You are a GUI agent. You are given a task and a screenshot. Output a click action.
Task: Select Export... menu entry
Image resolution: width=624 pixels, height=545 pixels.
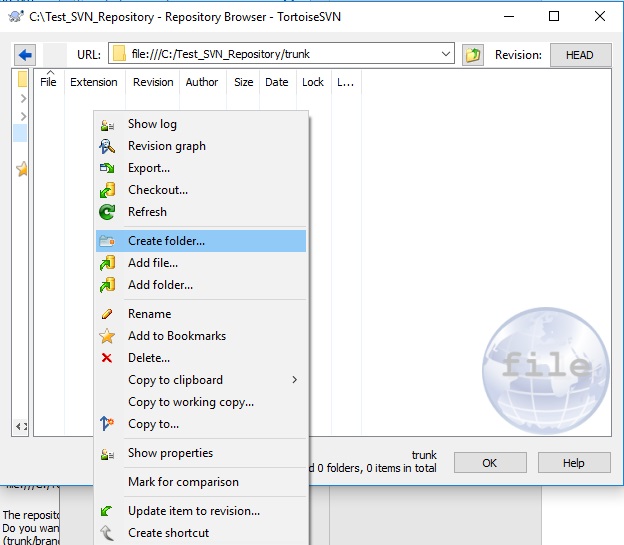201,168
